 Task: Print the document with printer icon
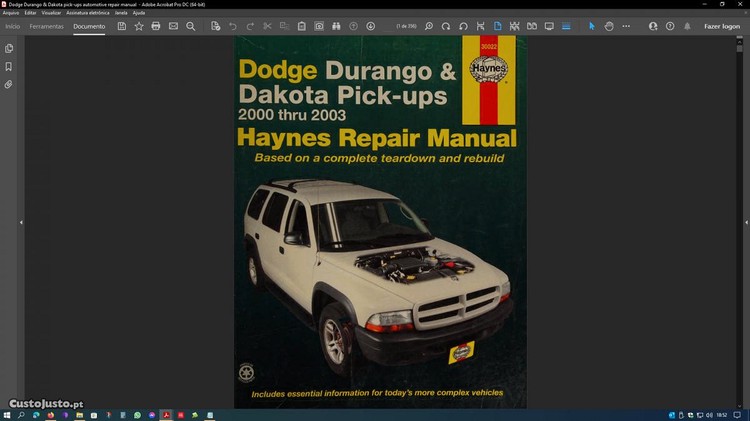pos(156,26)
